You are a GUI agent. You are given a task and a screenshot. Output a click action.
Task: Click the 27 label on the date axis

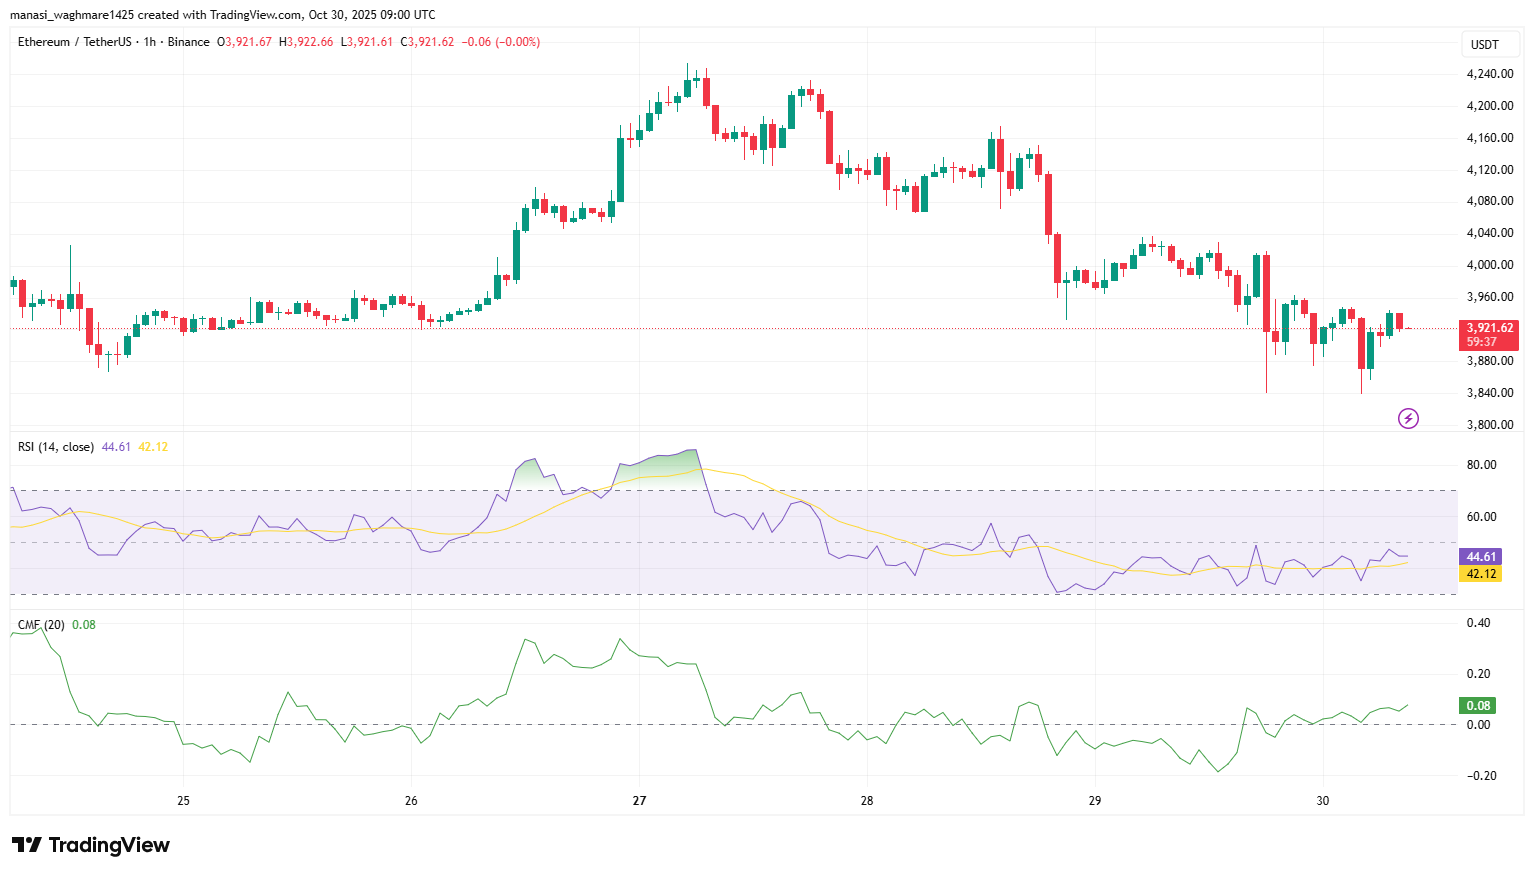click(x=638, y=801)
